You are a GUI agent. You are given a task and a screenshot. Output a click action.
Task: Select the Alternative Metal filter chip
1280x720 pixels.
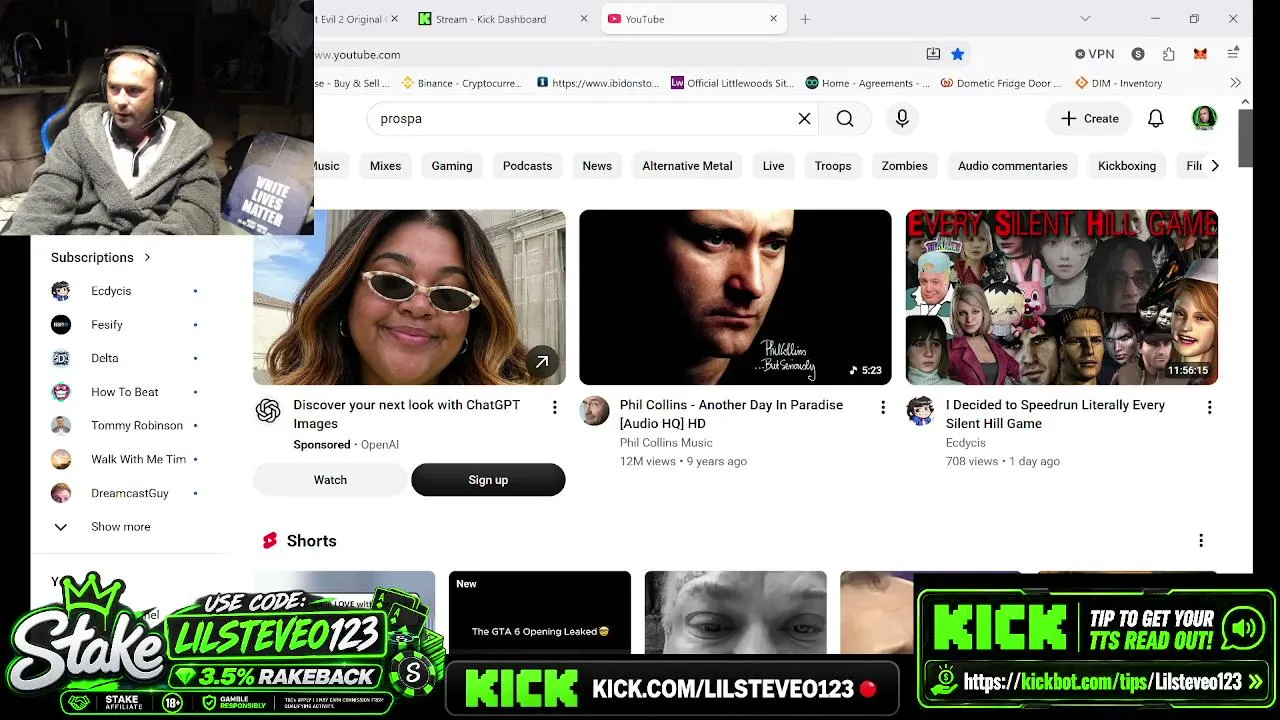coord(687,166)
